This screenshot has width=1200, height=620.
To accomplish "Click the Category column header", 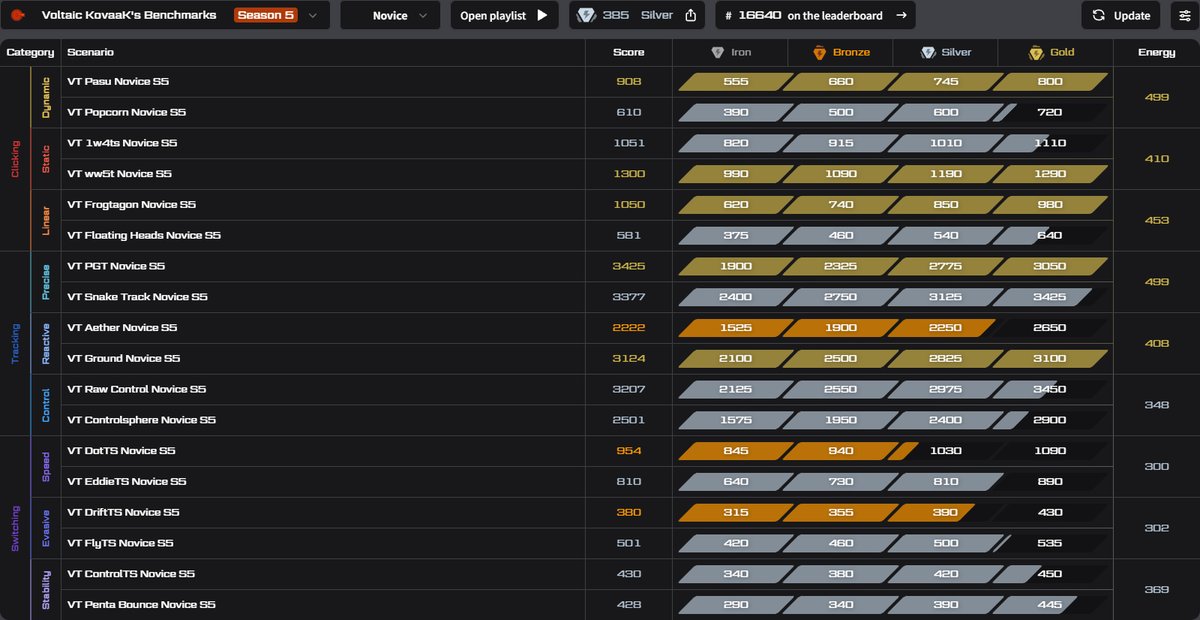I will (x=30, y=52).
